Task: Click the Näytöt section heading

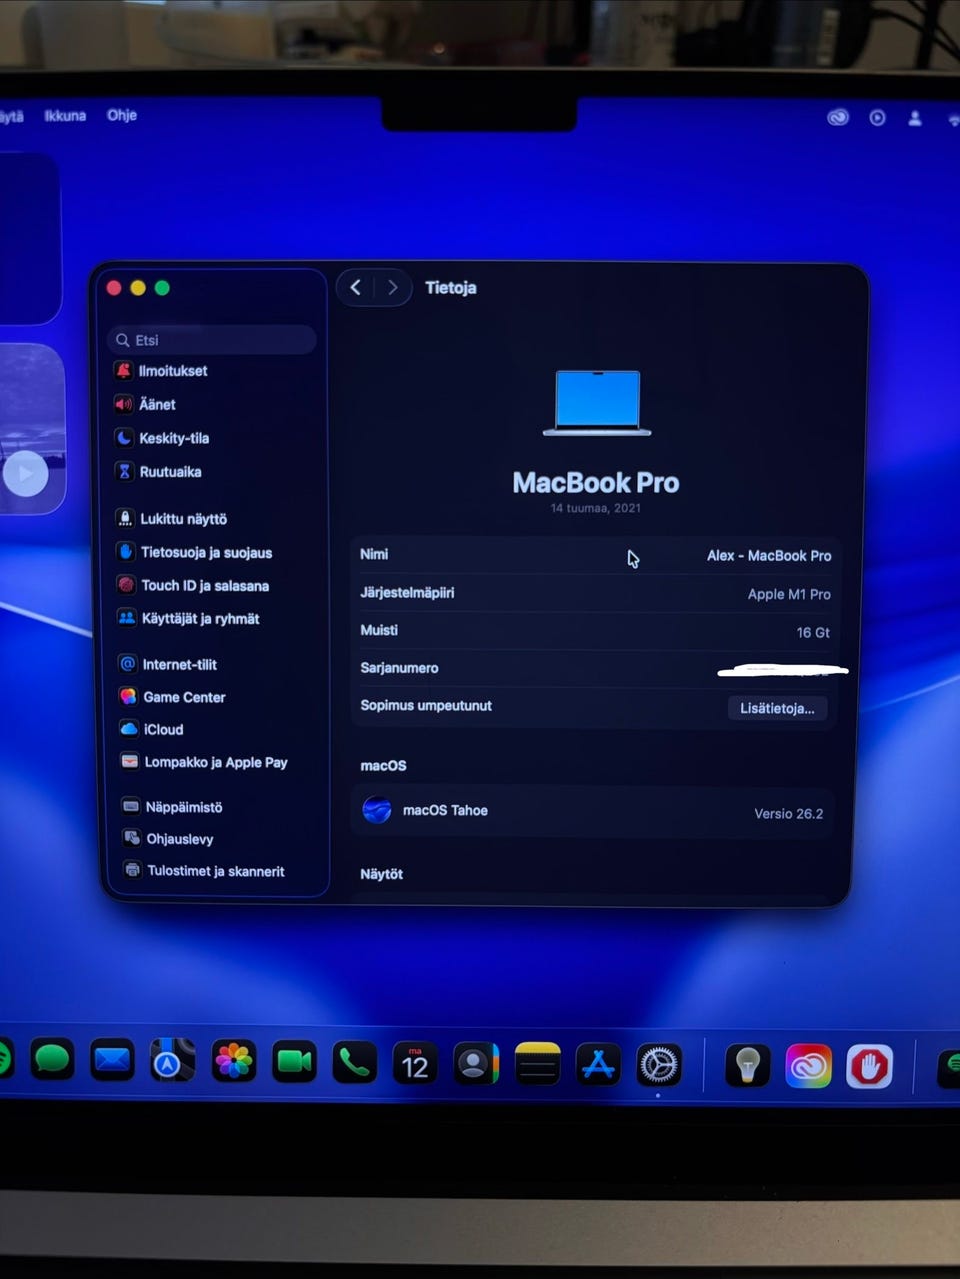Action: pos(381,874)
